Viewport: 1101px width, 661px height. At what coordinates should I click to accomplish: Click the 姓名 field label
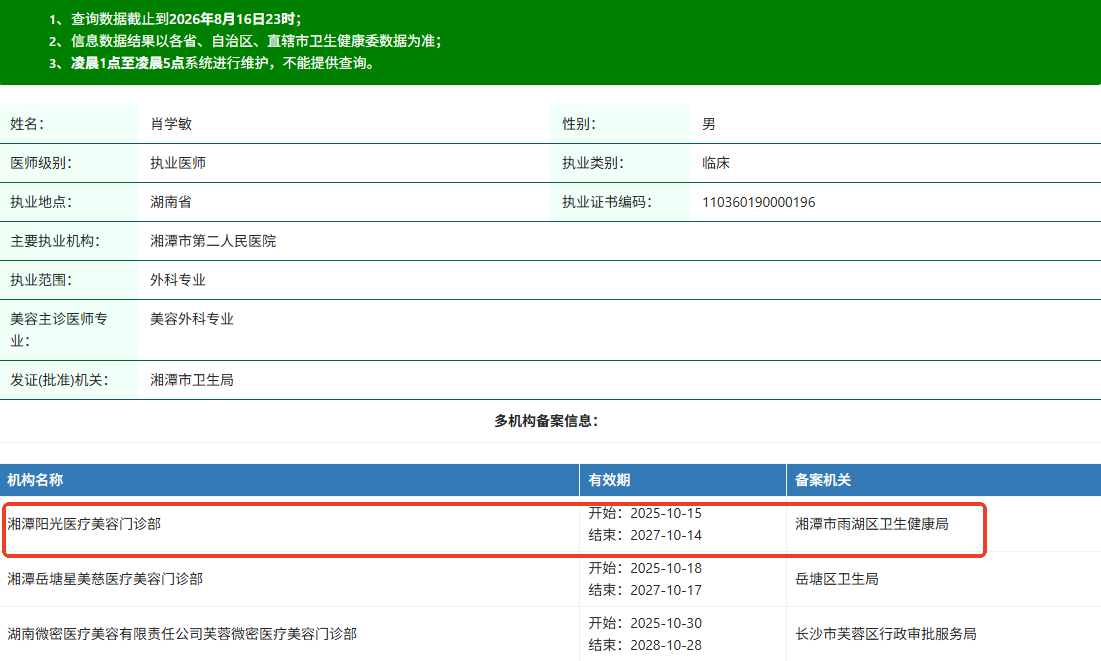click(x=27, y=124)
